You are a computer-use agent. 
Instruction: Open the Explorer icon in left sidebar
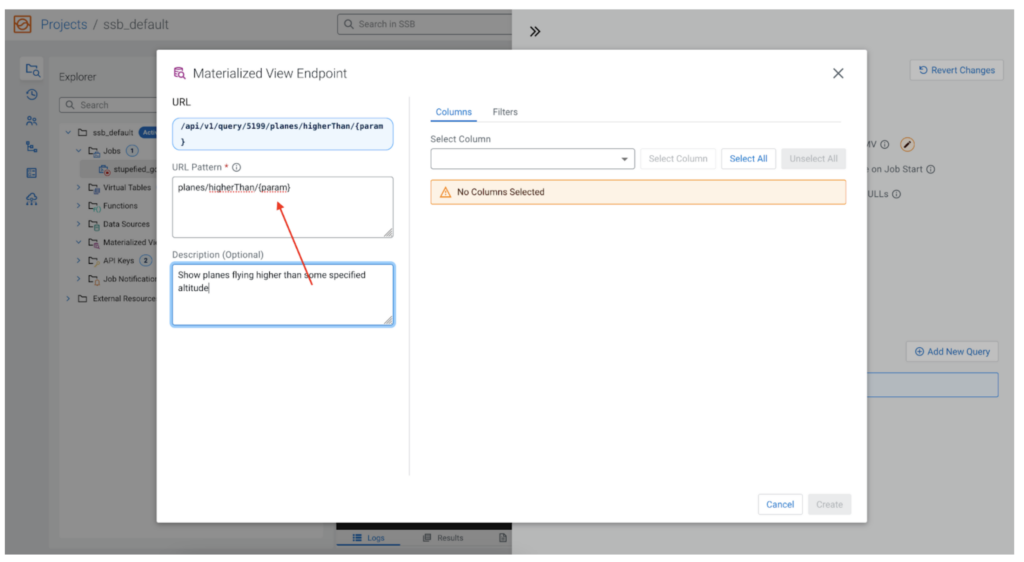32,70
